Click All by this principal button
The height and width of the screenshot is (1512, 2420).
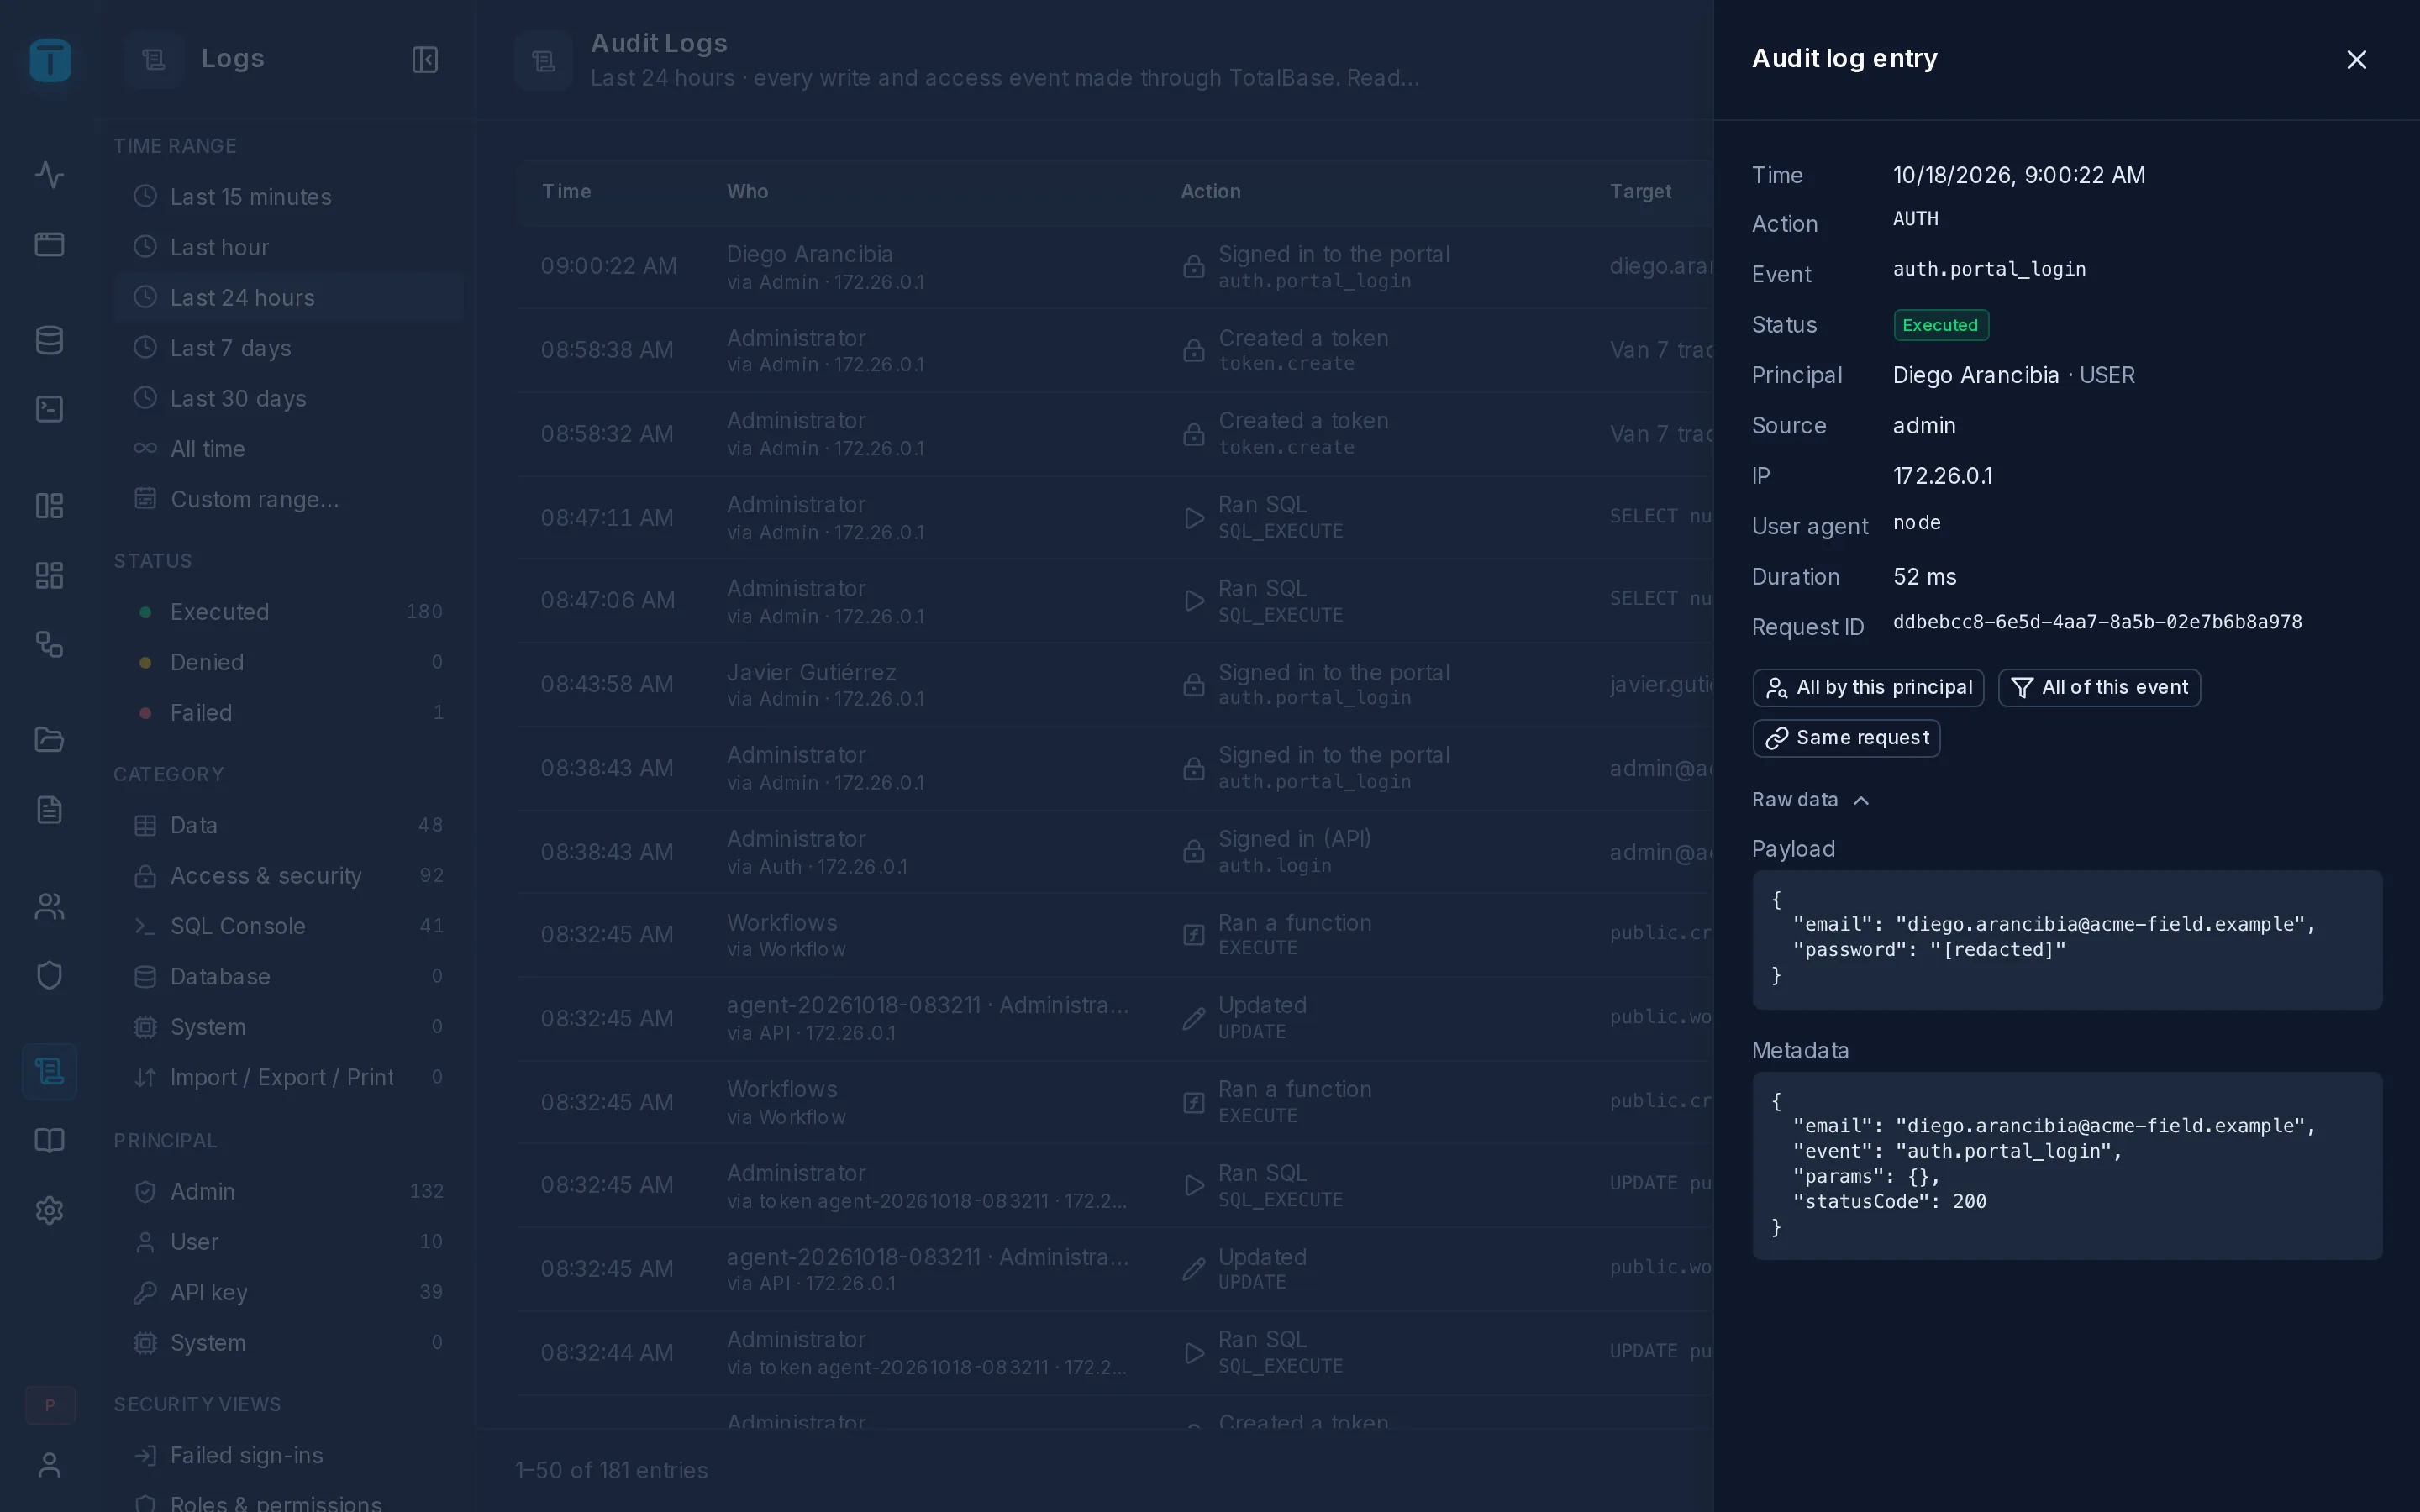(1868, 688)
